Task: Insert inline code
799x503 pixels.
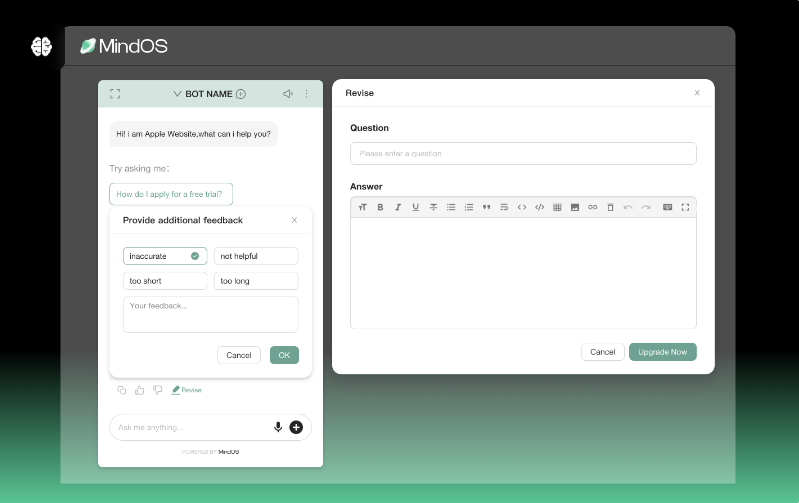Action: click(x=522, y=207)
